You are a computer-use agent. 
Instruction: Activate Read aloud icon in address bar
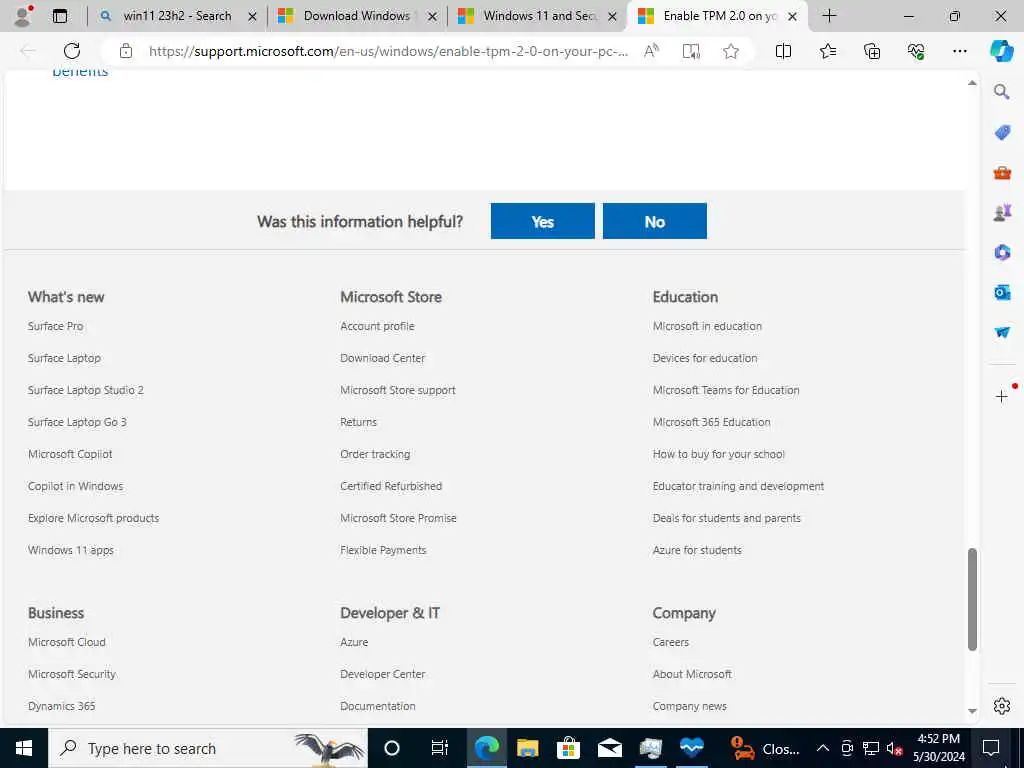click(651, 51)
